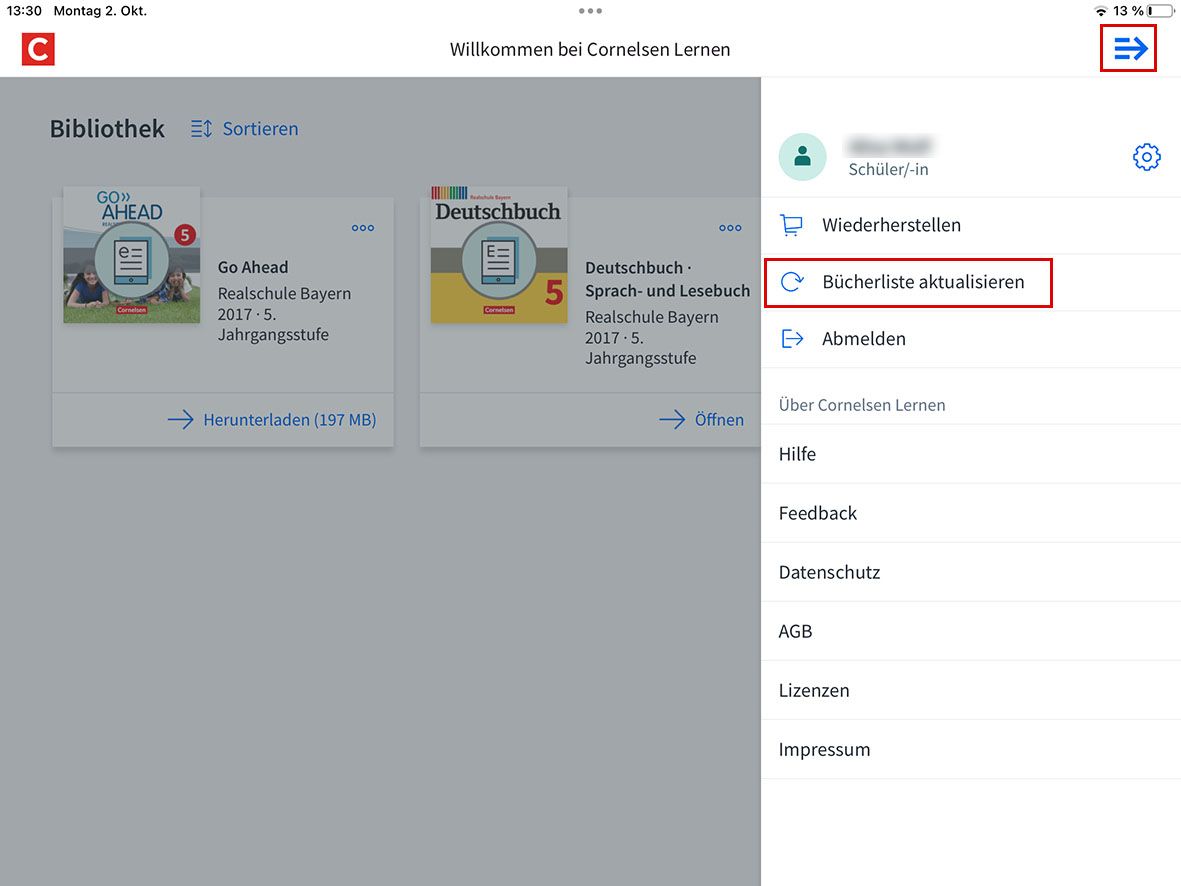Open settings with the gear icon

point(1146,157)
